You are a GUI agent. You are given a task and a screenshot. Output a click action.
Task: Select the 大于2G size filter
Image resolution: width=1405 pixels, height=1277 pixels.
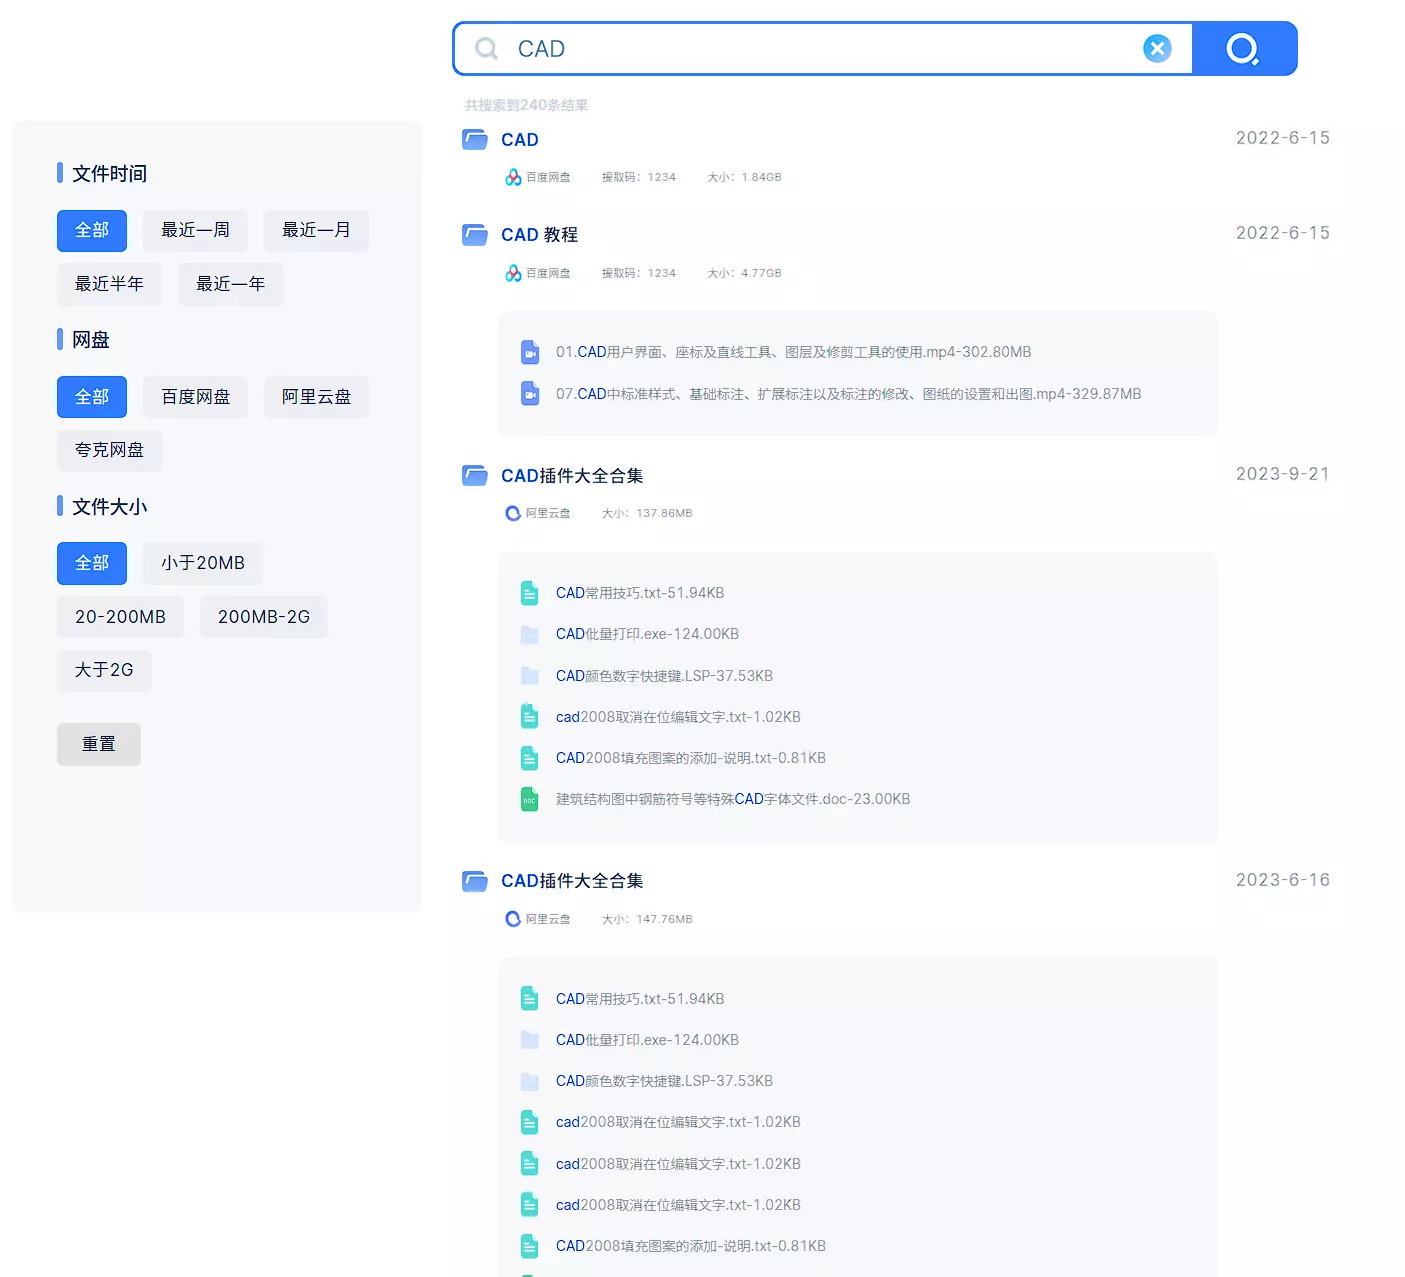click(x=104, y=670)
